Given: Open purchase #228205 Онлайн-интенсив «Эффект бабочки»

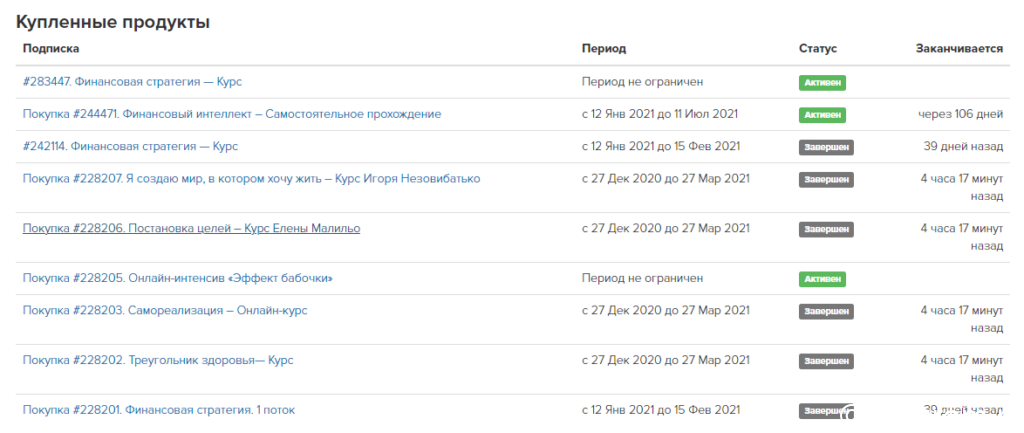Looking at the screenshot, I should coord(178,278).
